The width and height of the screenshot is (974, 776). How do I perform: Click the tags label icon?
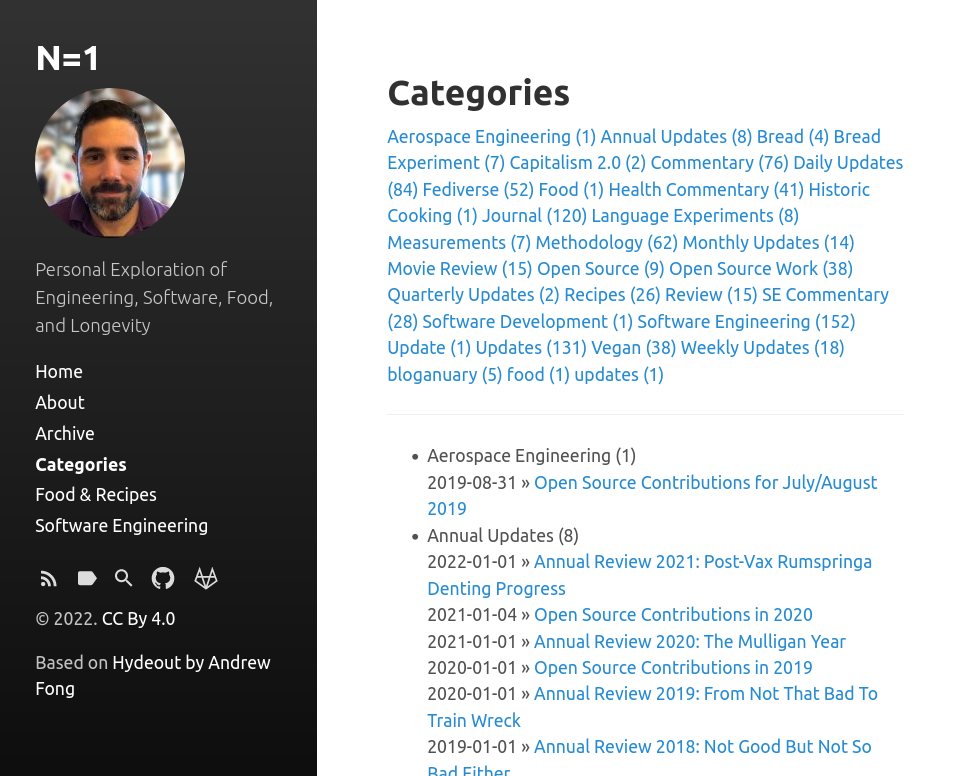pos(87,579)
